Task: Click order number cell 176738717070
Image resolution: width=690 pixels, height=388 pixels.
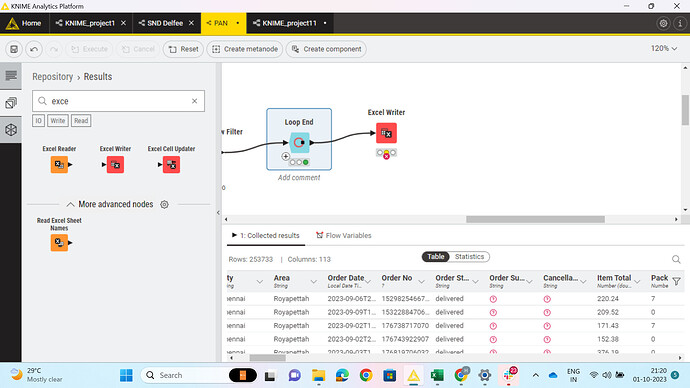Action: (x=405, y=326)
